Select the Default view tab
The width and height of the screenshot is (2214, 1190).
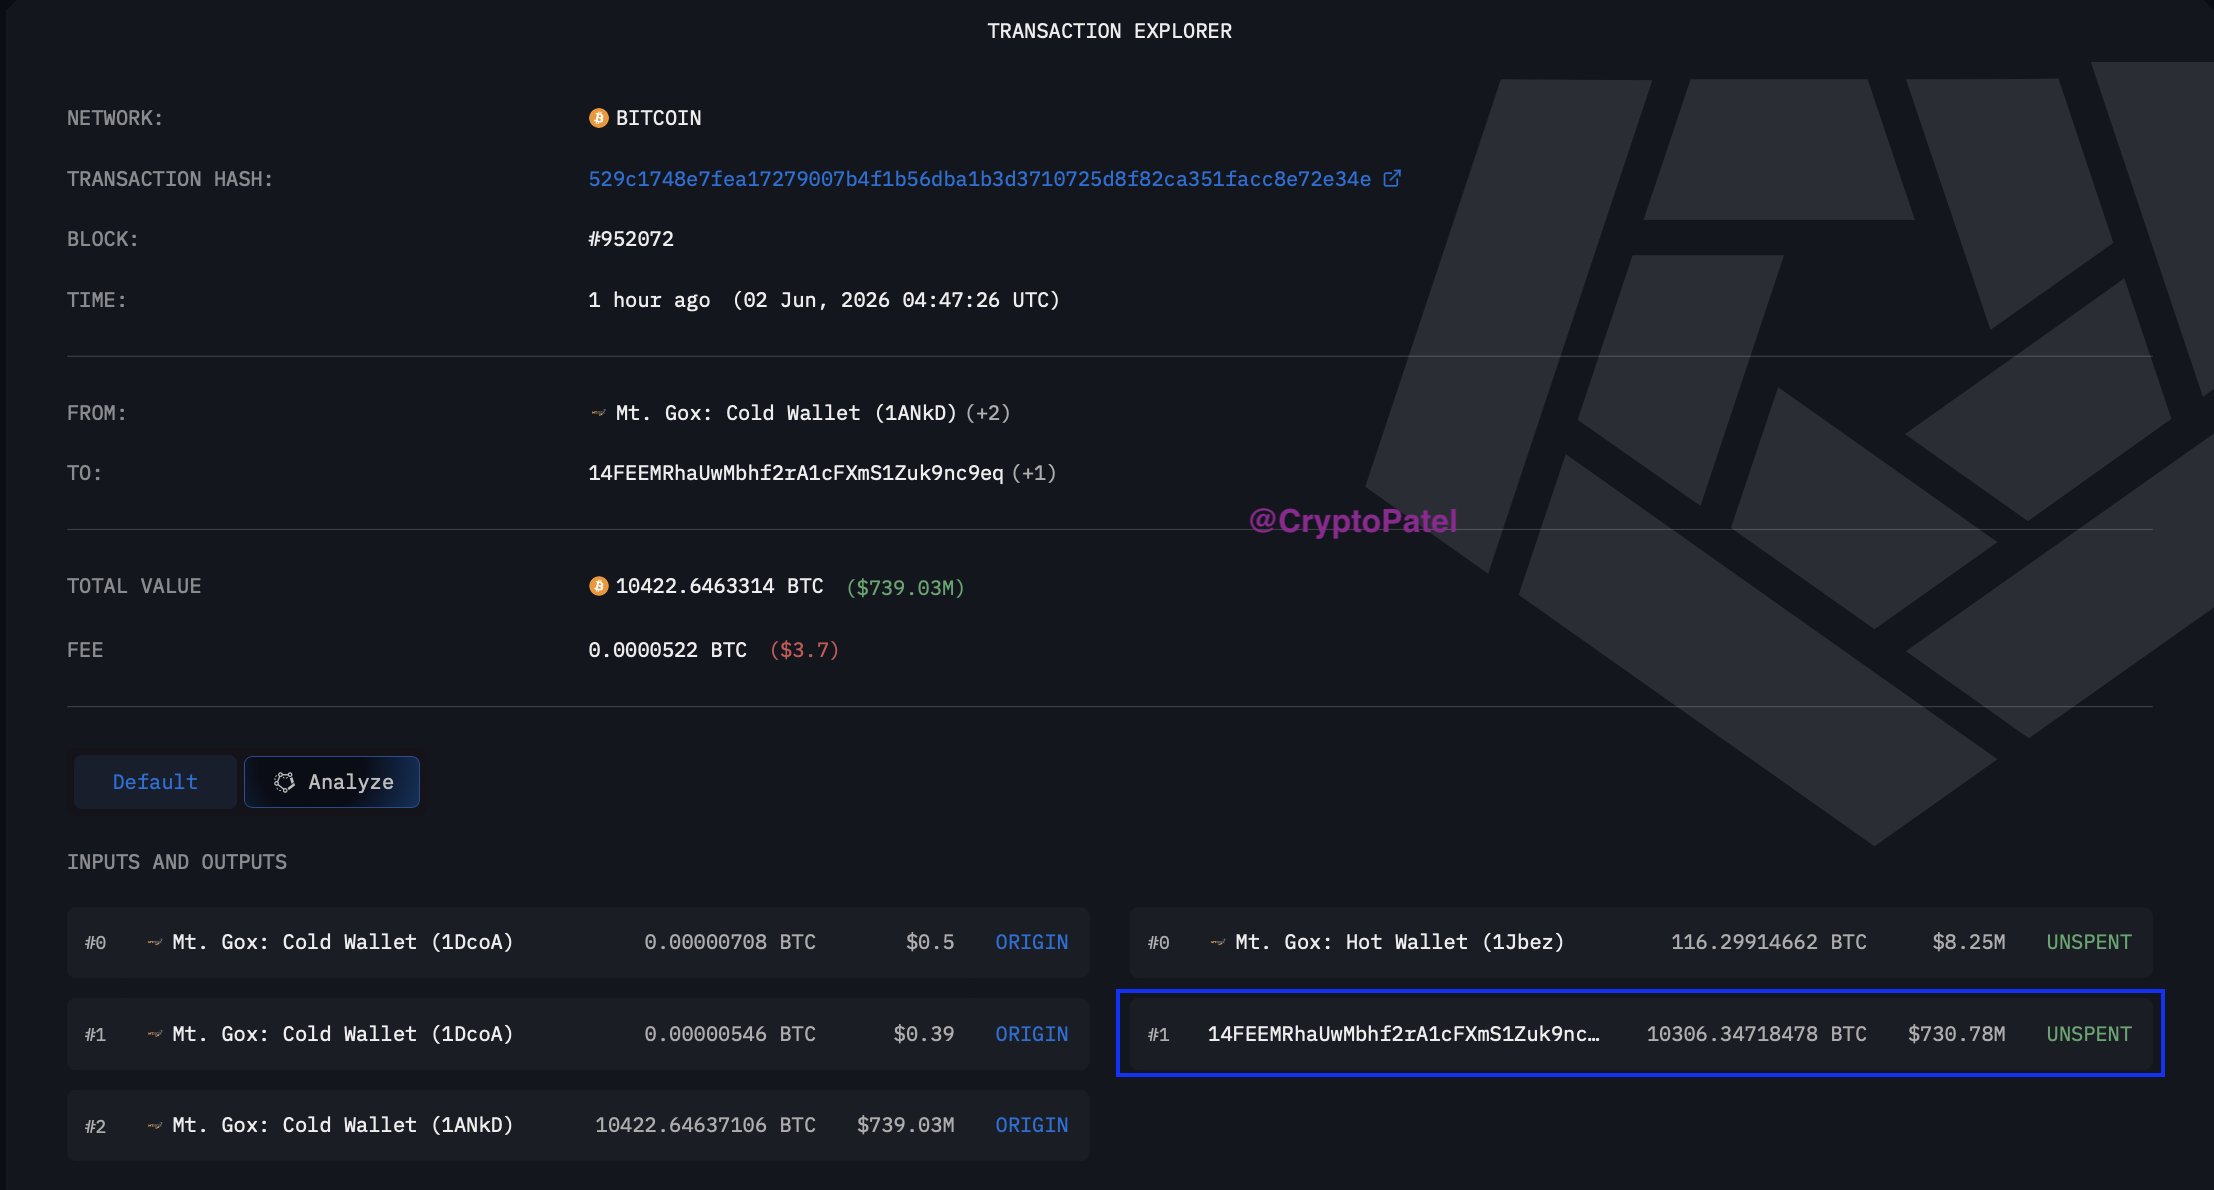pyautogui.click(x=155, y=782)
